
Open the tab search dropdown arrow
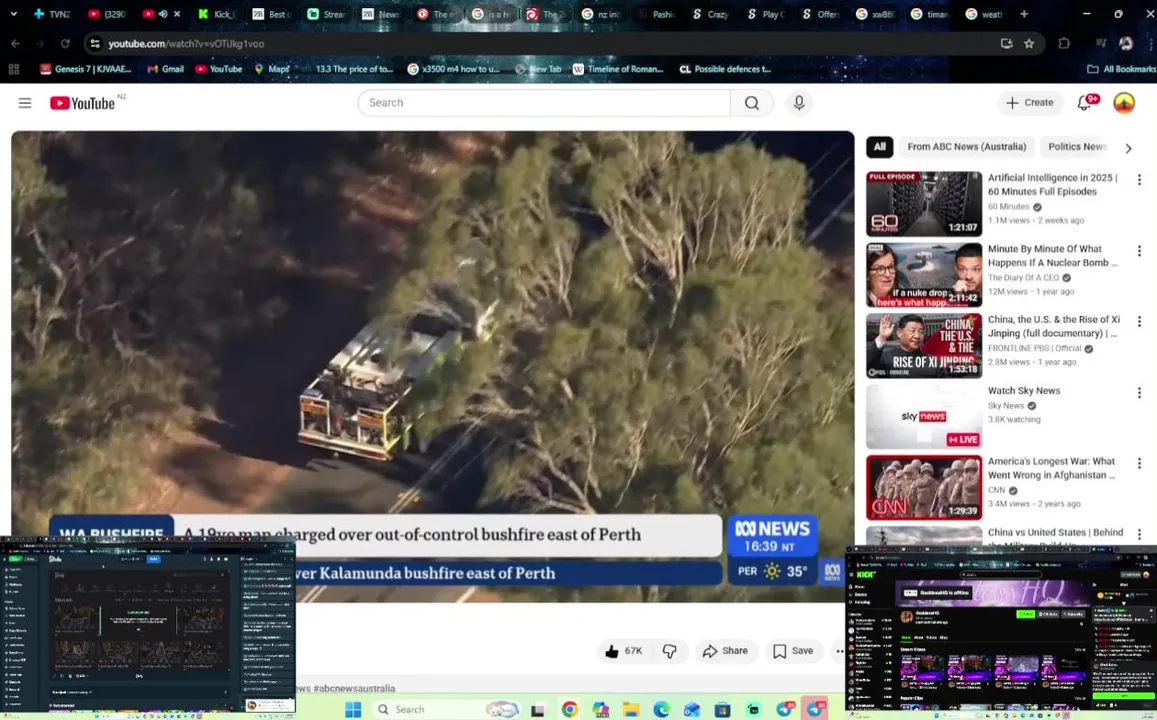pyautogui.click(x=13, y=14)
